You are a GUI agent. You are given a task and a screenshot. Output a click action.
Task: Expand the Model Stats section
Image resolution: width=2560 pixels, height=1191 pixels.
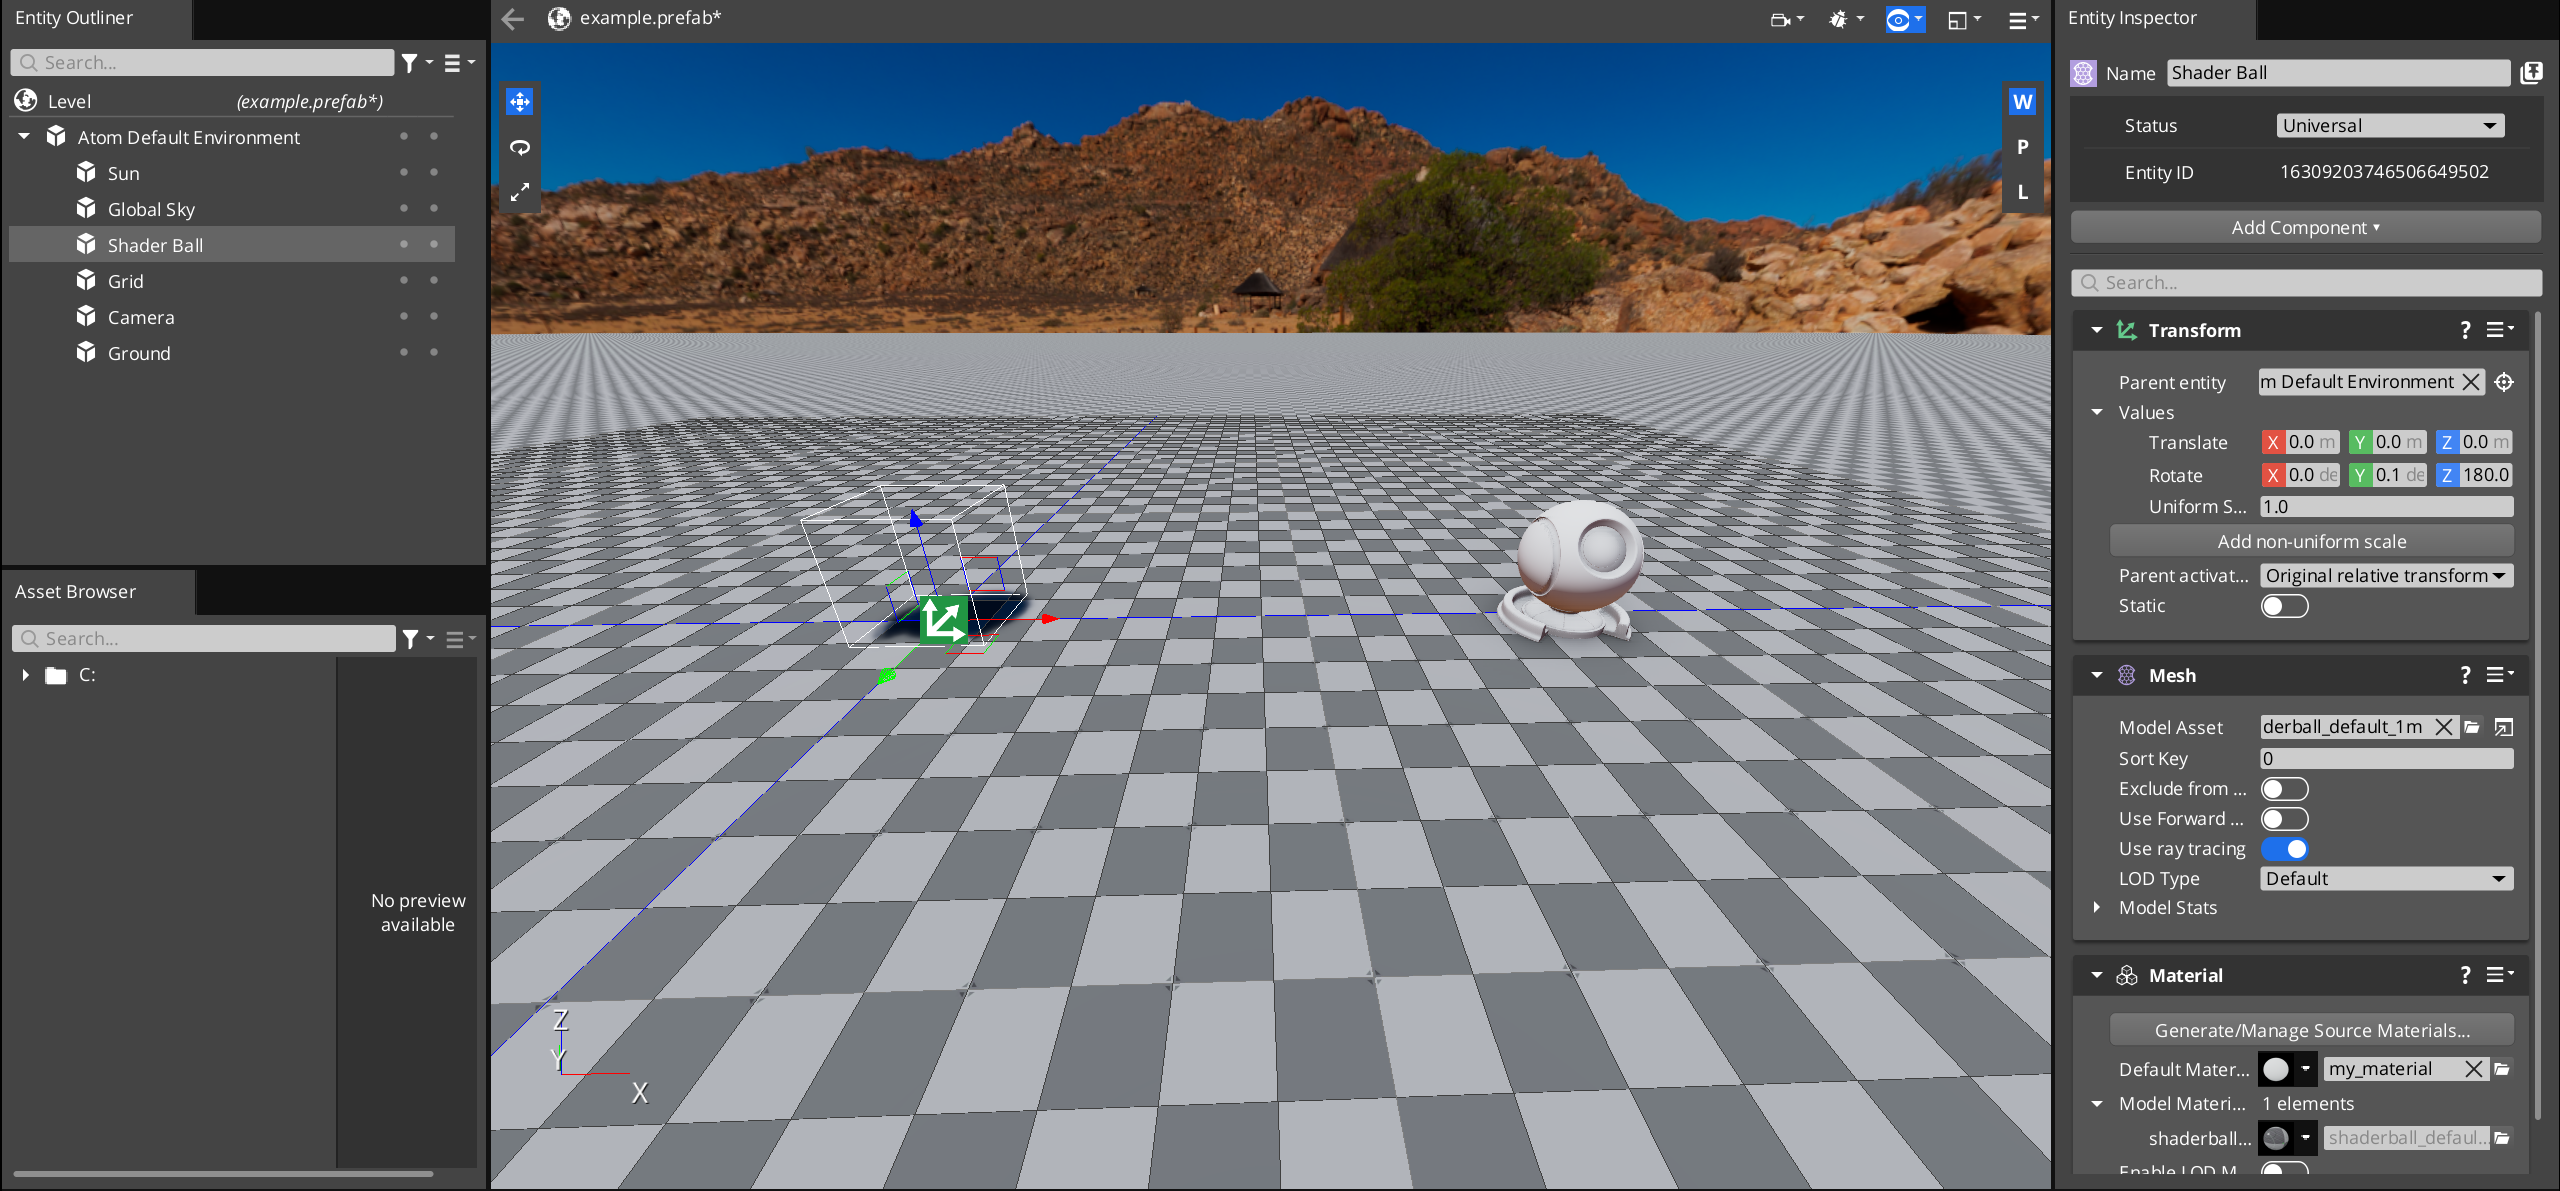2097,908
